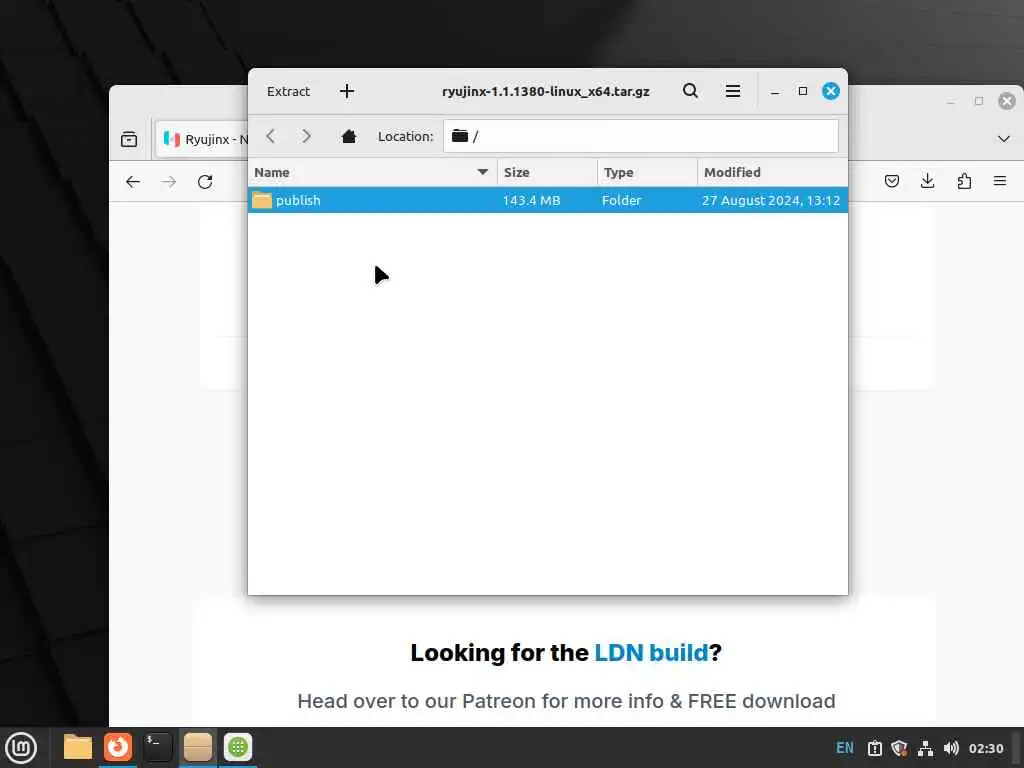Open Firefox downloads panel
The width and height of the screenshot is (1024, 768).
coord(927,181)
